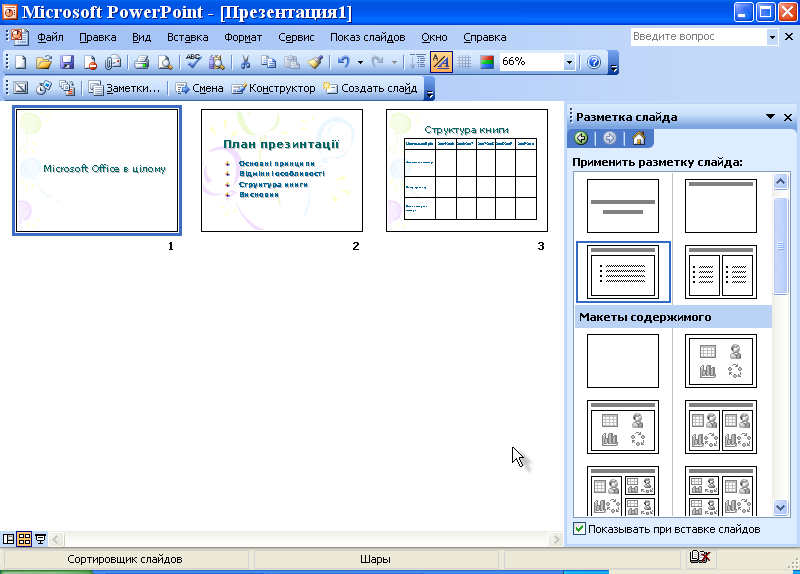Open a file with the Open folder icon
This screenshot has height=574, width=800.
(44, 62)
